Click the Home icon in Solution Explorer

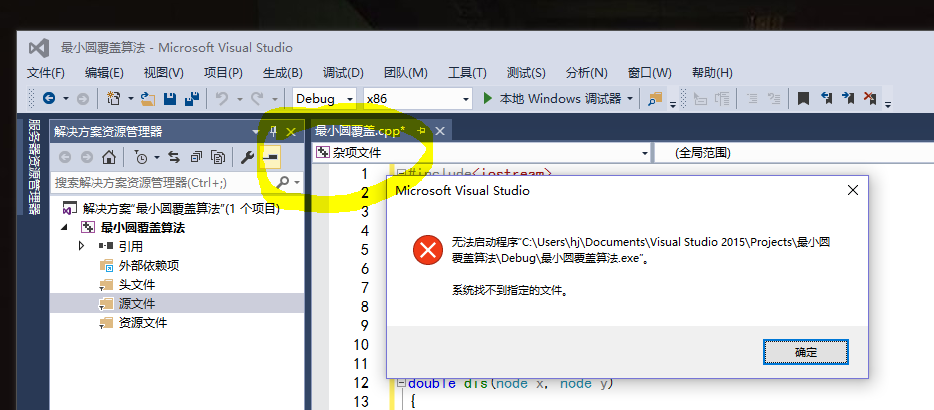tap(108, 157)
